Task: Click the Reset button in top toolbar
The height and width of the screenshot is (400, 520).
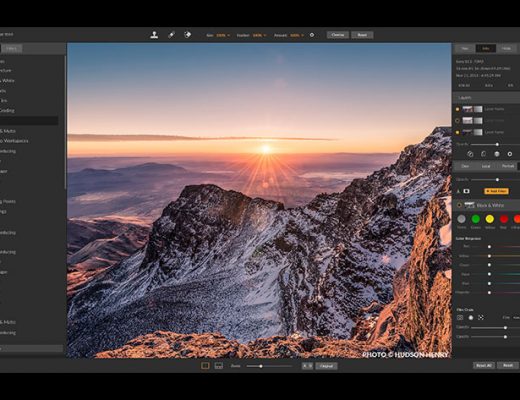Action: coord(362,35)
